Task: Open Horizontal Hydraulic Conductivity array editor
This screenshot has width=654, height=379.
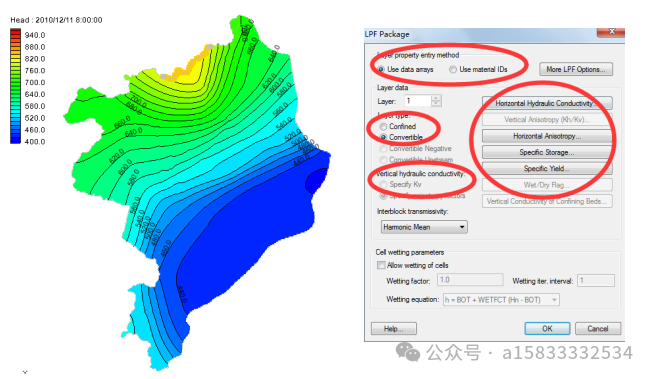Action: pyautogui.click(x=547, y=103)
